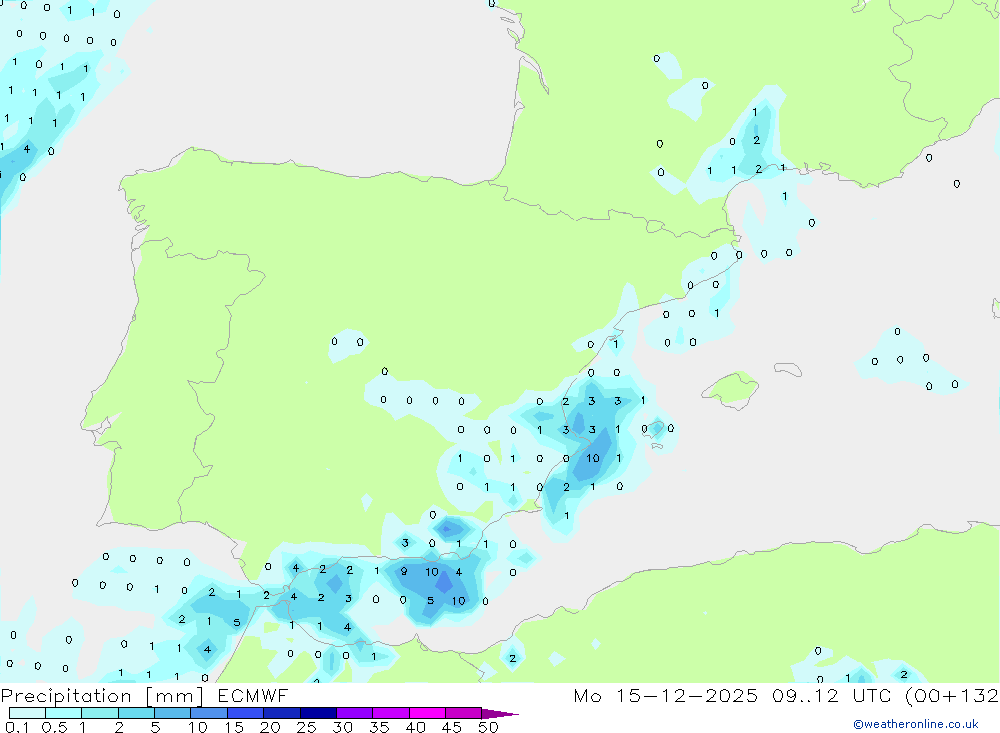
Task: Click the "(00+132" forecast offset text
Action: coord(952,695)
